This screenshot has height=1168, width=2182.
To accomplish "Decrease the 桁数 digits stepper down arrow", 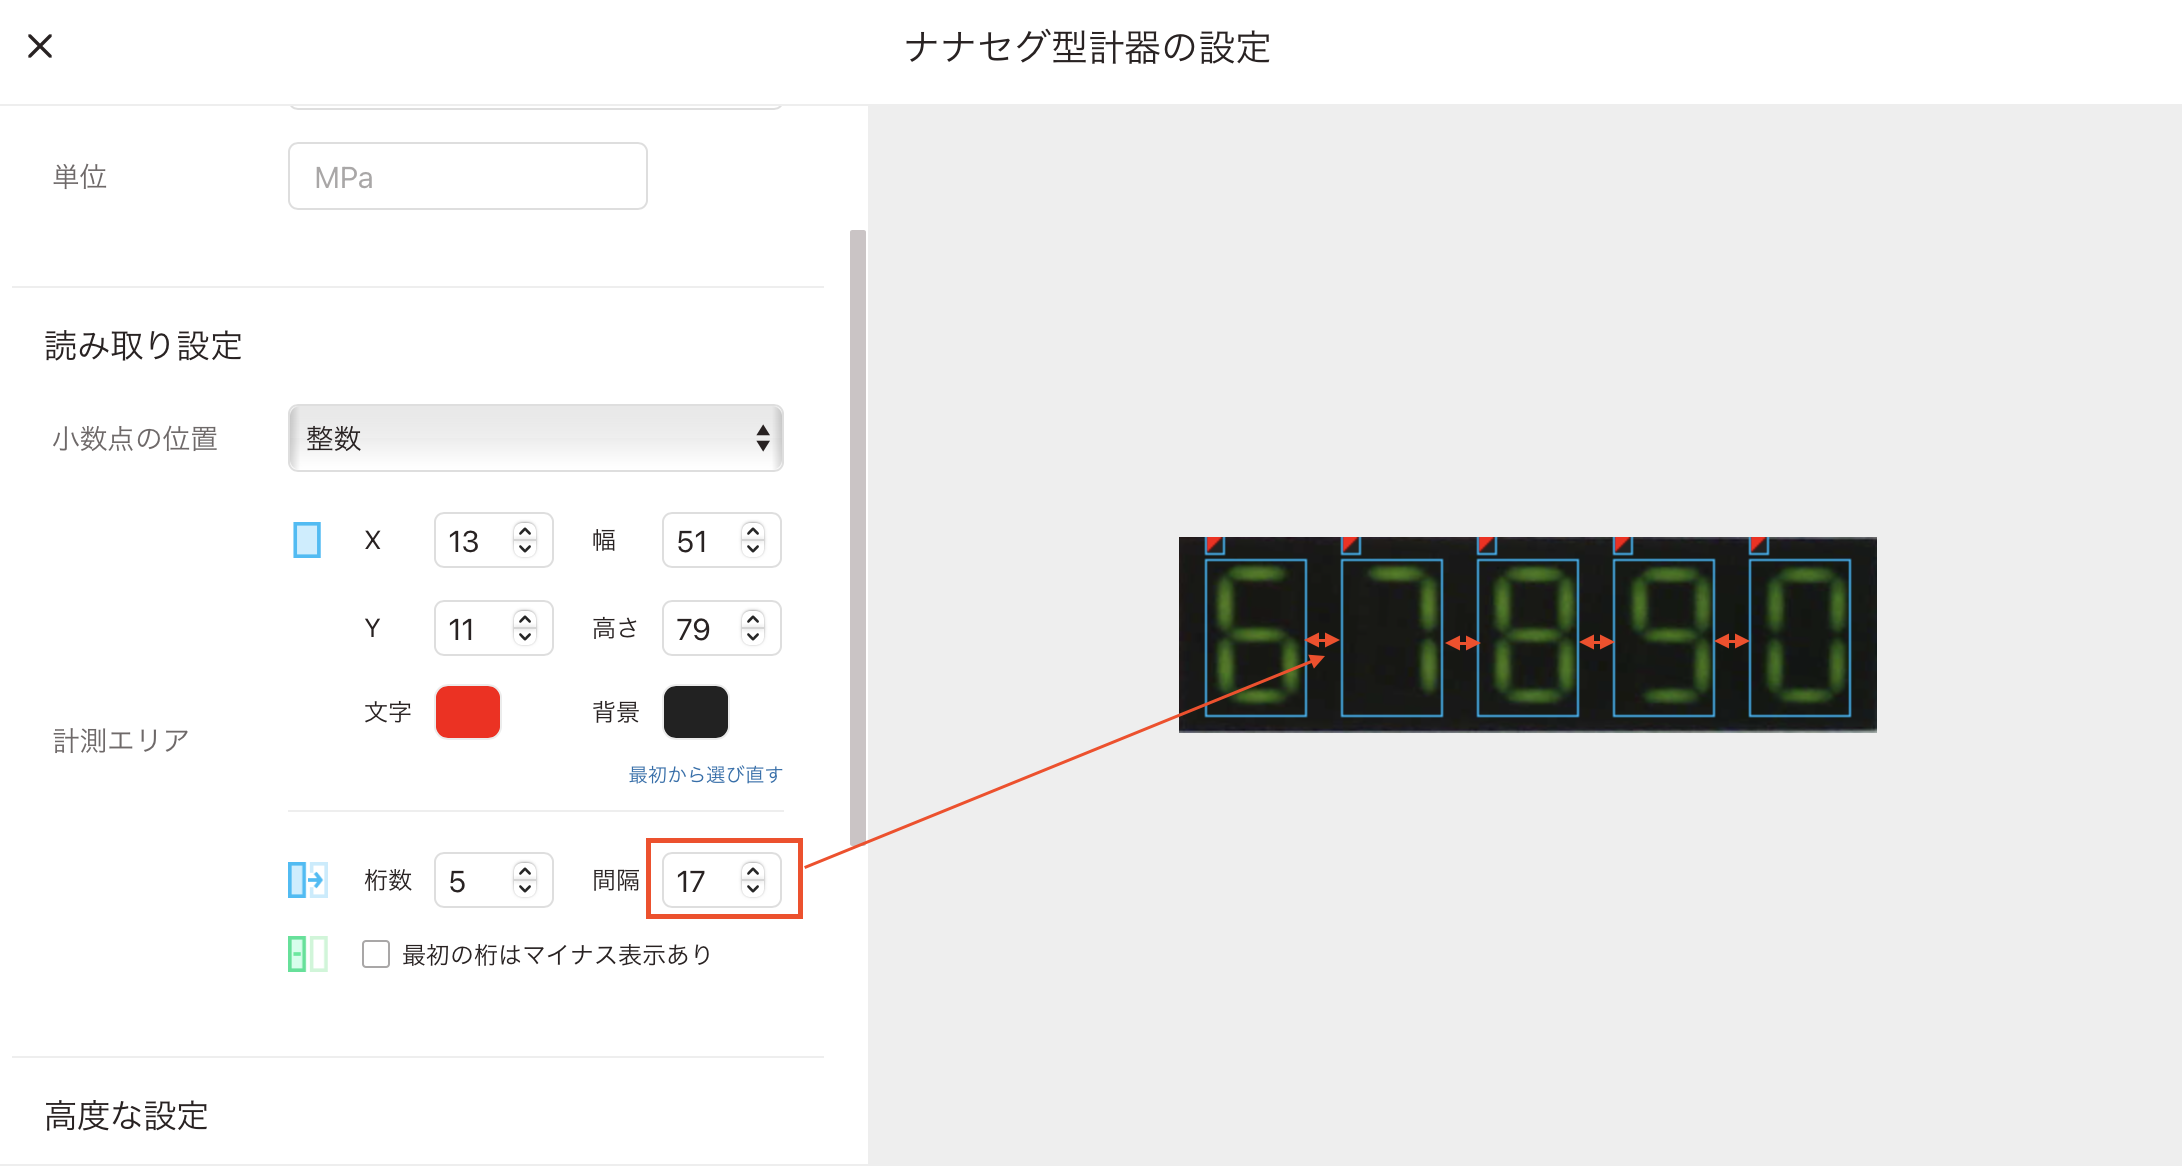I will [x=525, y=890].
